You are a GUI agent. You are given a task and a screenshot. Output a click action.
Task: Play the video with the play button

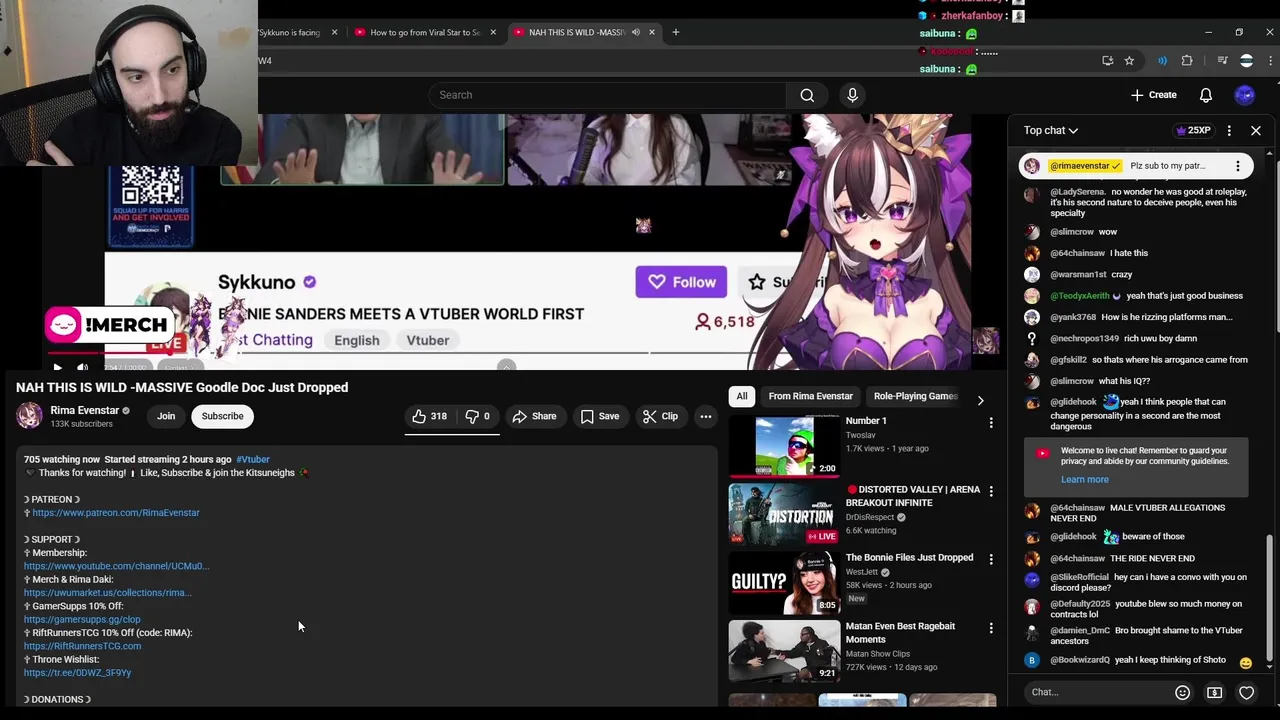(57, 367)
